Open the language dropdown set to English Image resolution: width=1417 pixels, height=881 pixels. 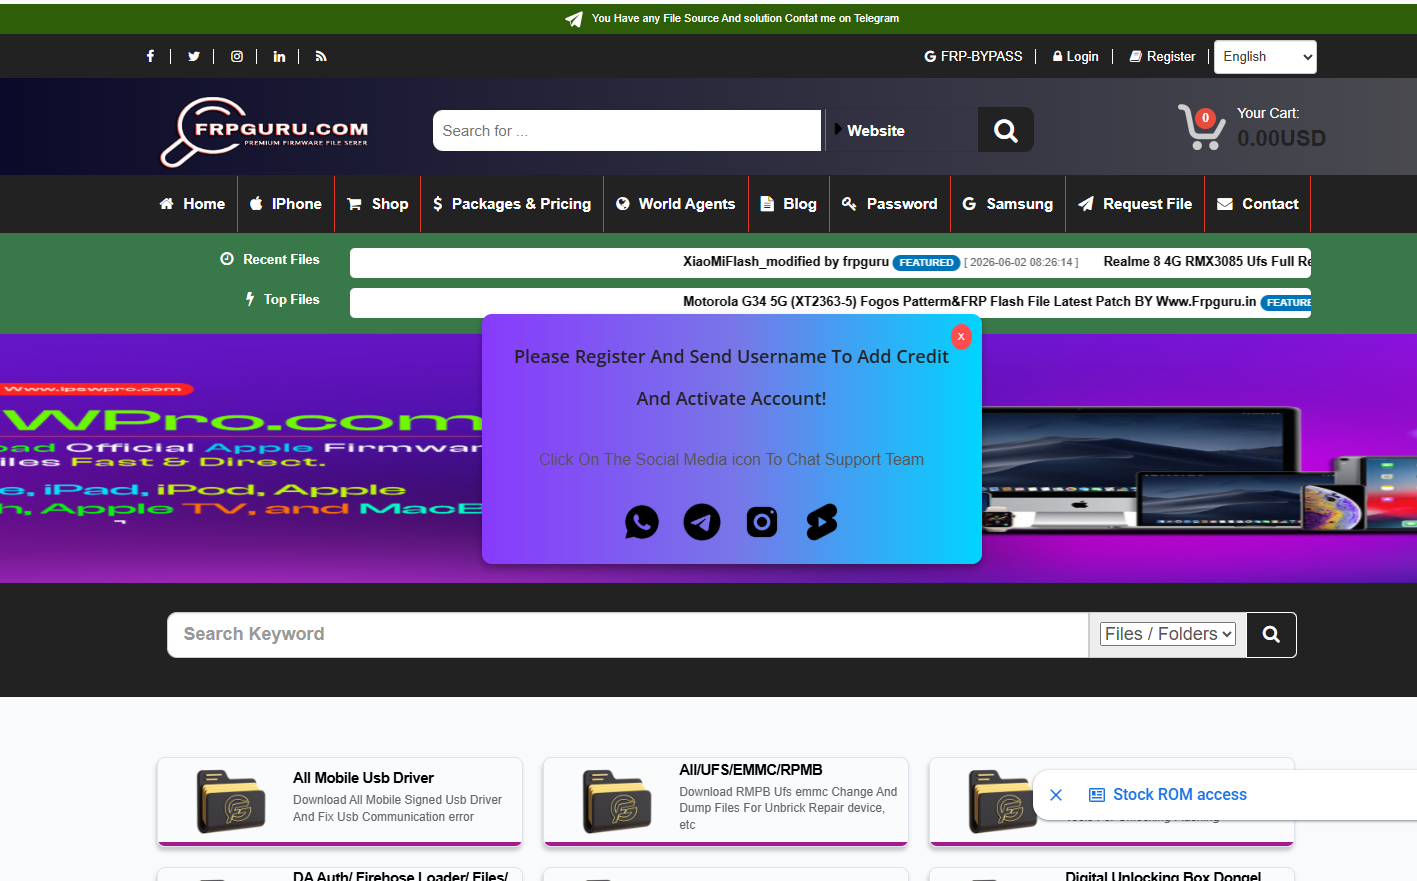[1265, 57]
